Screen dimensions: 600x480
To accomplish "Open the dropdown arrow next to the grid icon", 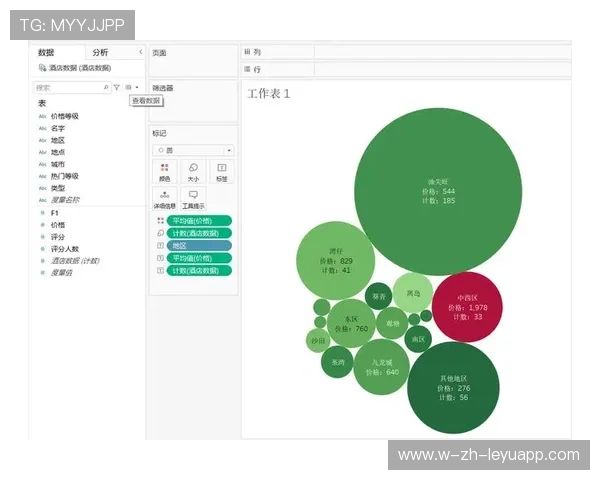I will point(137,88).
